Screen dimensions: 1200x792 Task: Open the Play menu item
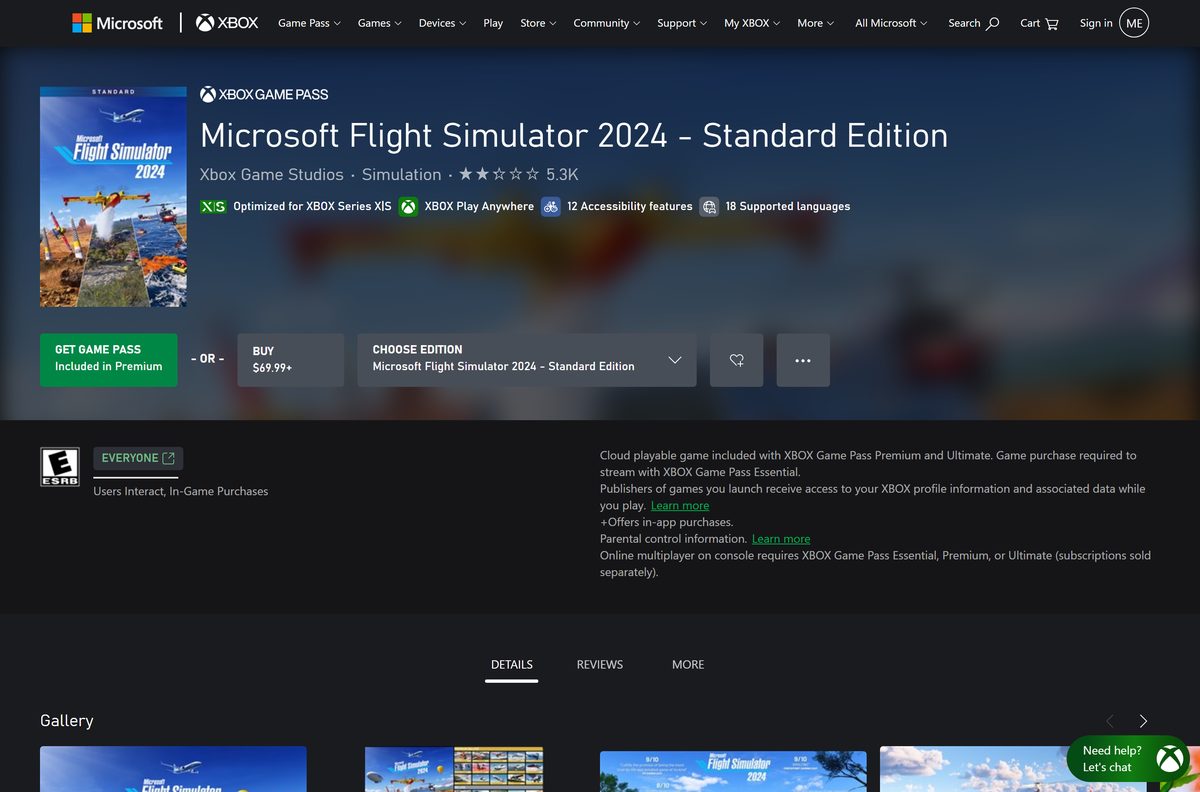tap(493, 23)
